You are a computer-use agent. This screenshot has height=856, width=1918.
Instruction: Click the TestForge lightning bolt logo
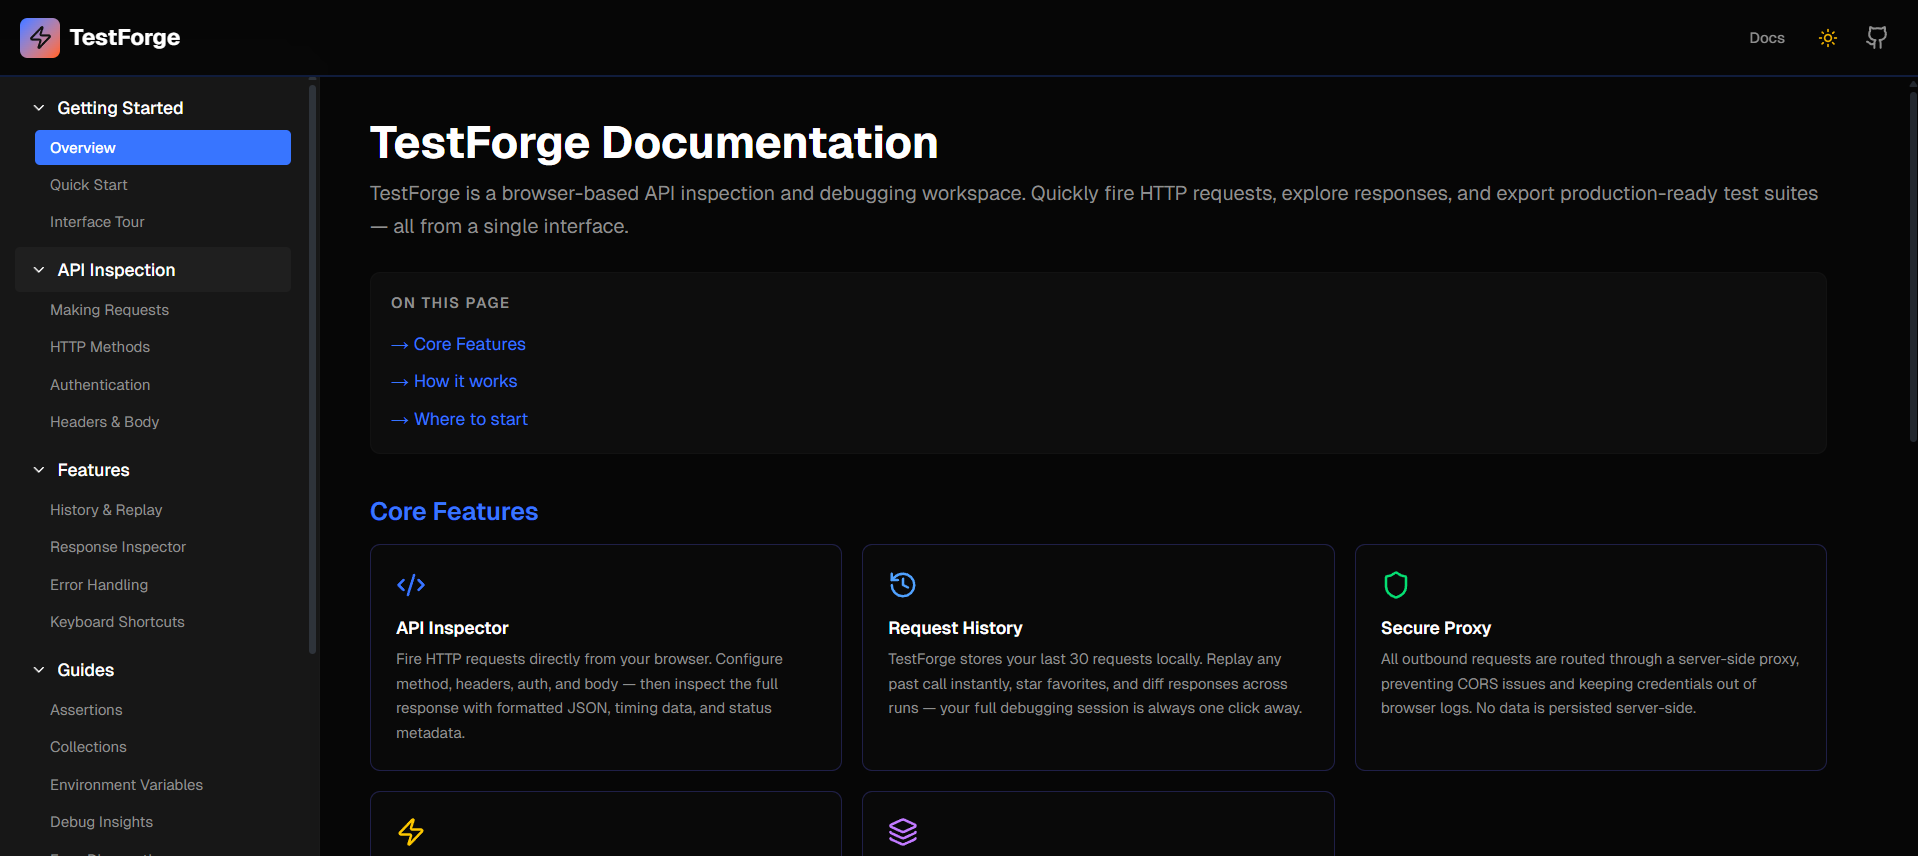(x=40, y=38)
